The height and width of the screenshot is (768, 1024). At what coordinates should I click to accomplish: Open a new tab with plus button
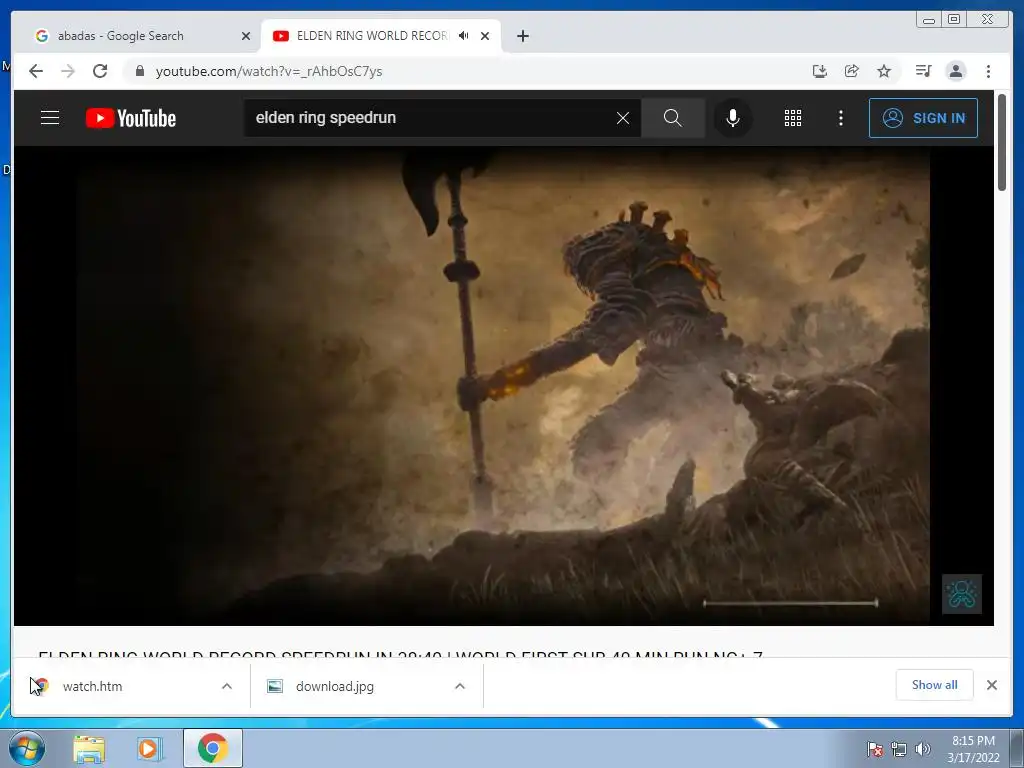click(522, 36)
